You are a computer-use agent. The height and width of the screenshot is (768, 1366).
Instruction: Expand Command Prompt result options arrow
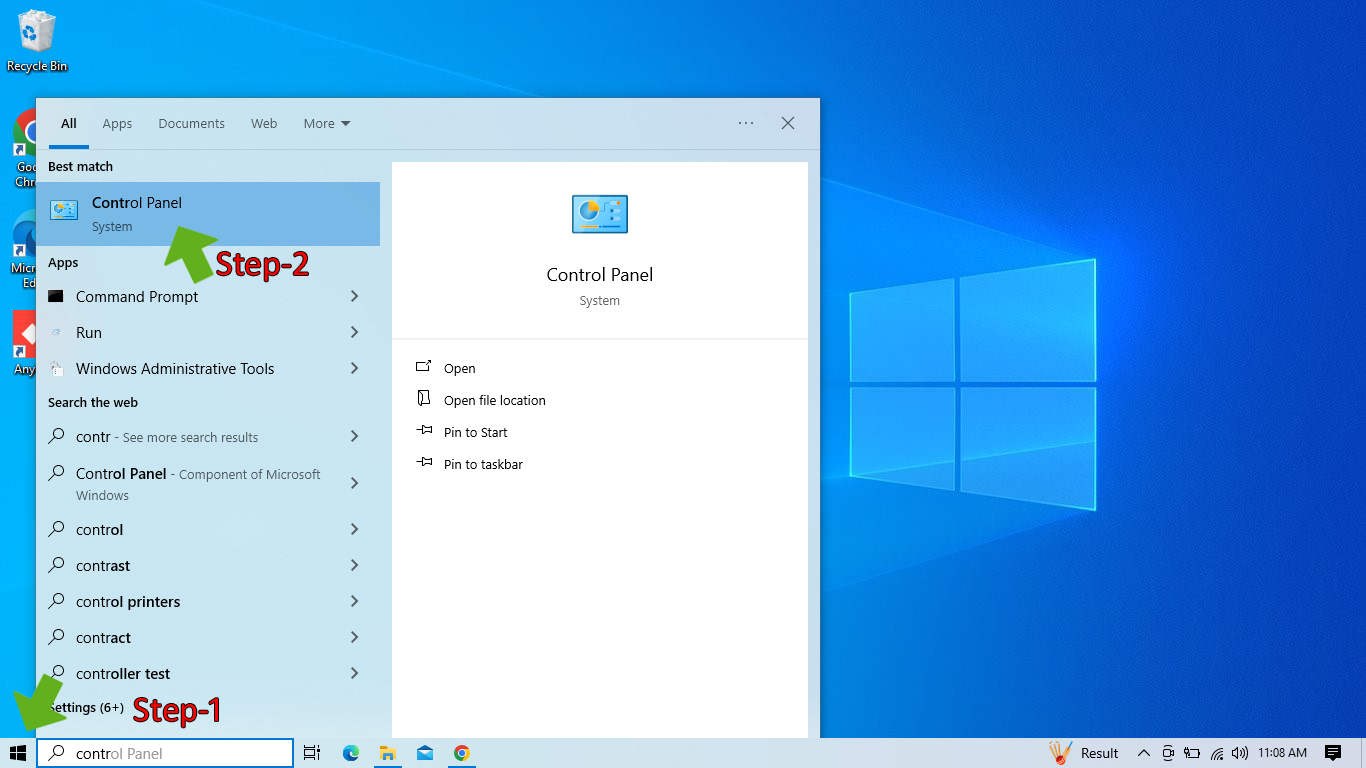point(355,297)
